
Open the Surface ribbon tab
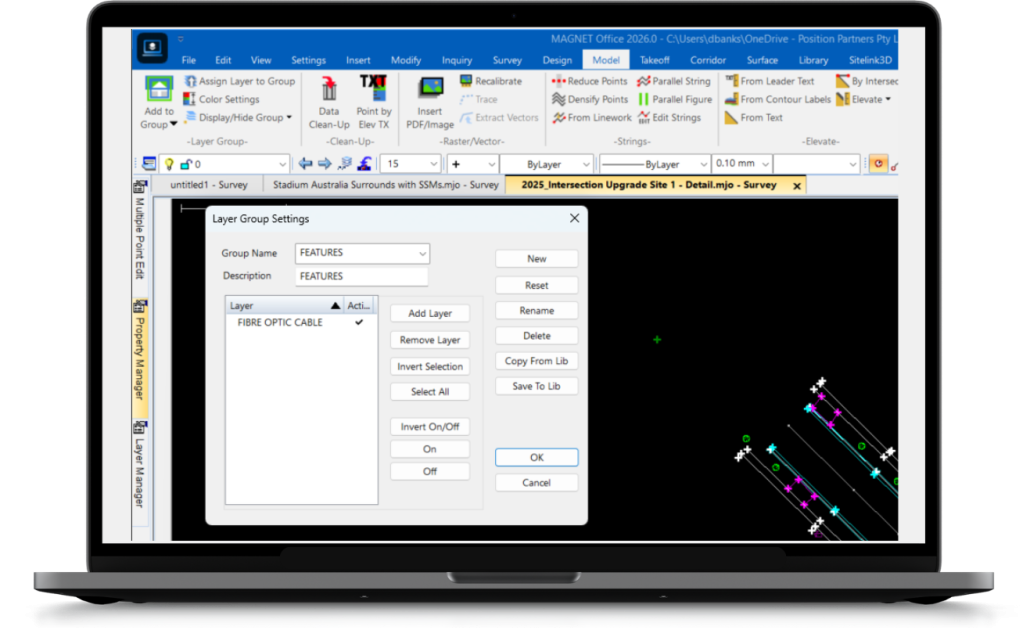coord(762,60)
